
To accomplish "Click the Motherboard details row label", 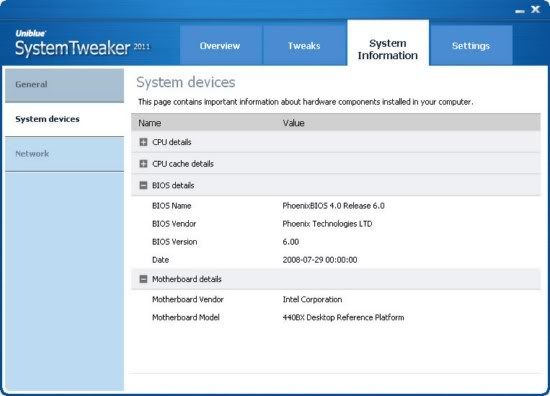I will tap(187, 279).
